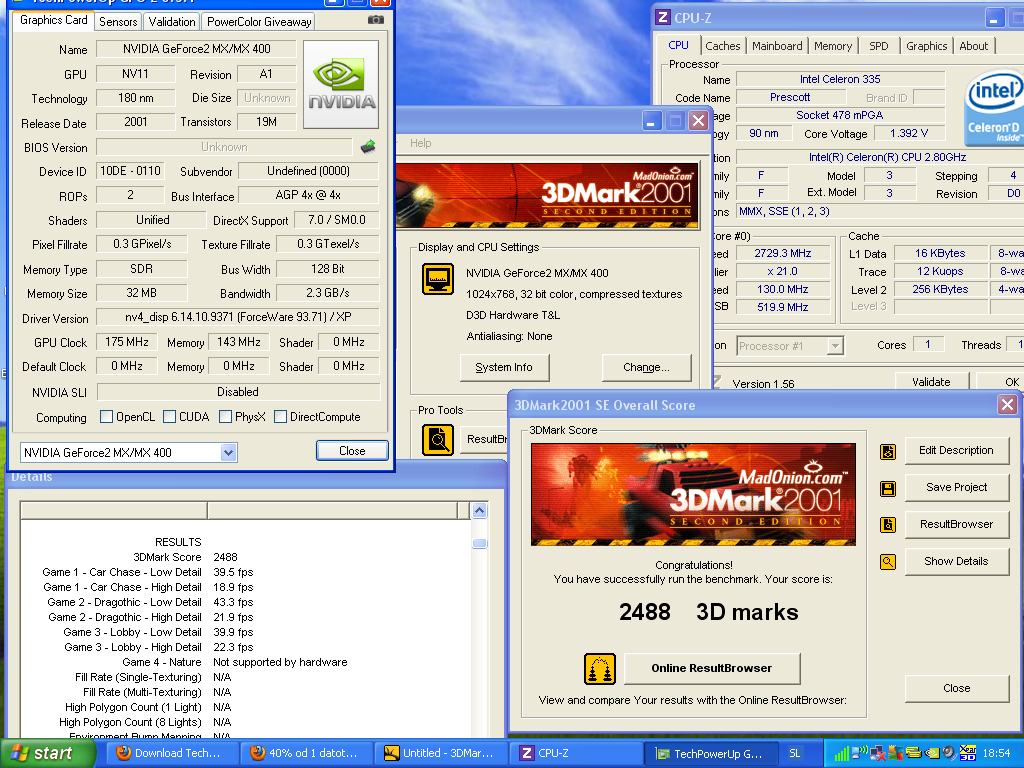This screenshot has width=1024, height=768.
Task: Click the GPU-Z Close button
Action: click(x=352, y=451)
